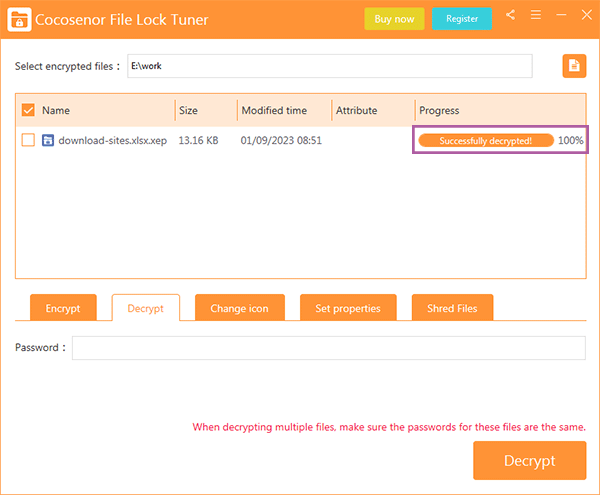Sort by the Size column header
The height and width of the screenshot is (495, 600).
(188, 110)
